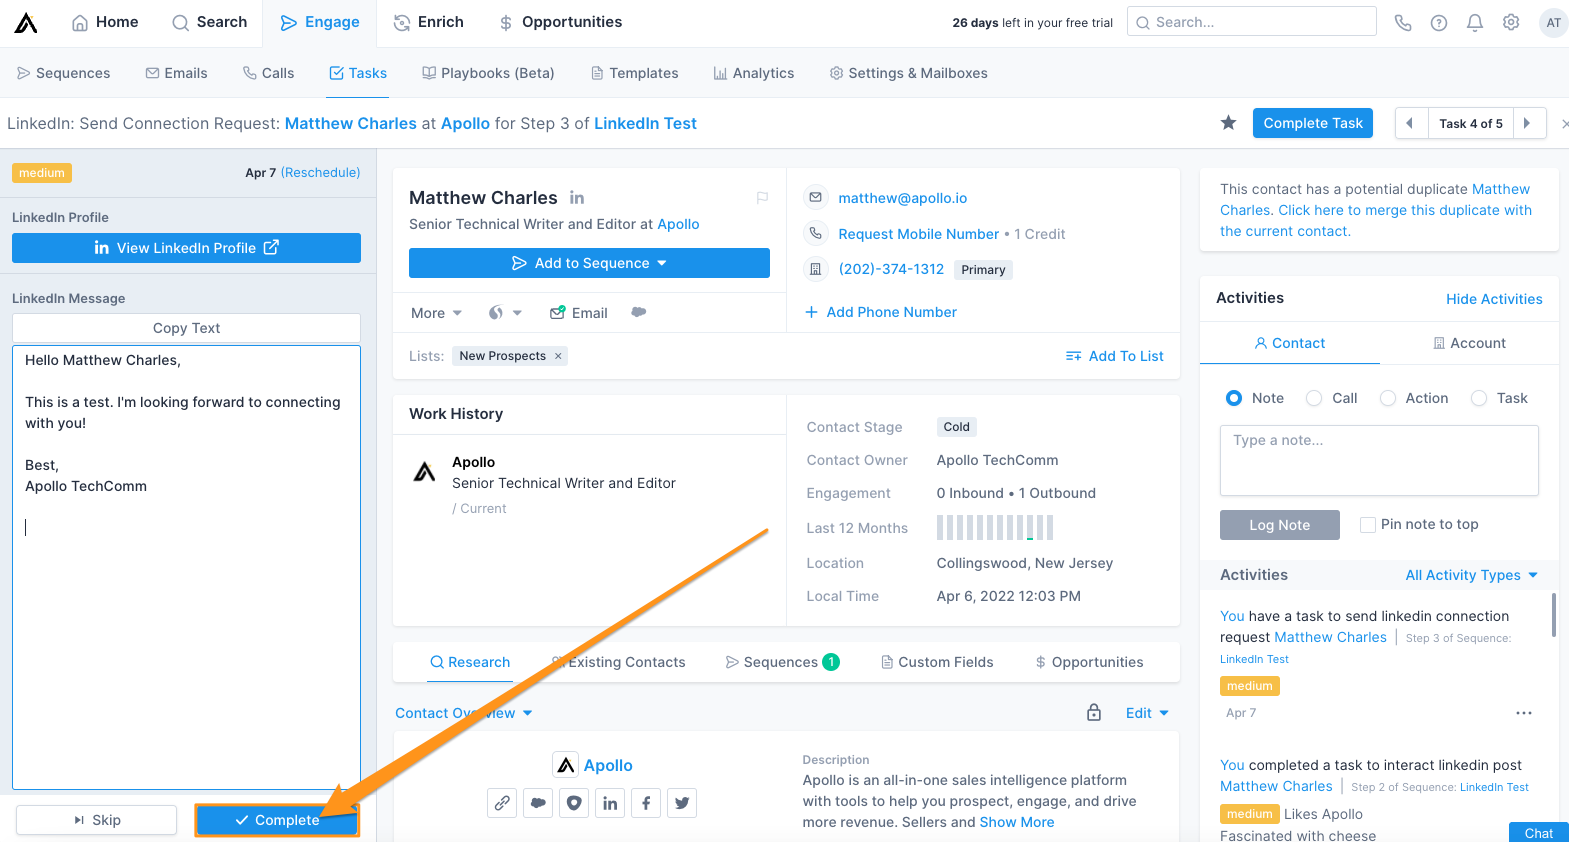
Task: Expand the Add to Sequence dropdown
Action: [x=589, y=263]
